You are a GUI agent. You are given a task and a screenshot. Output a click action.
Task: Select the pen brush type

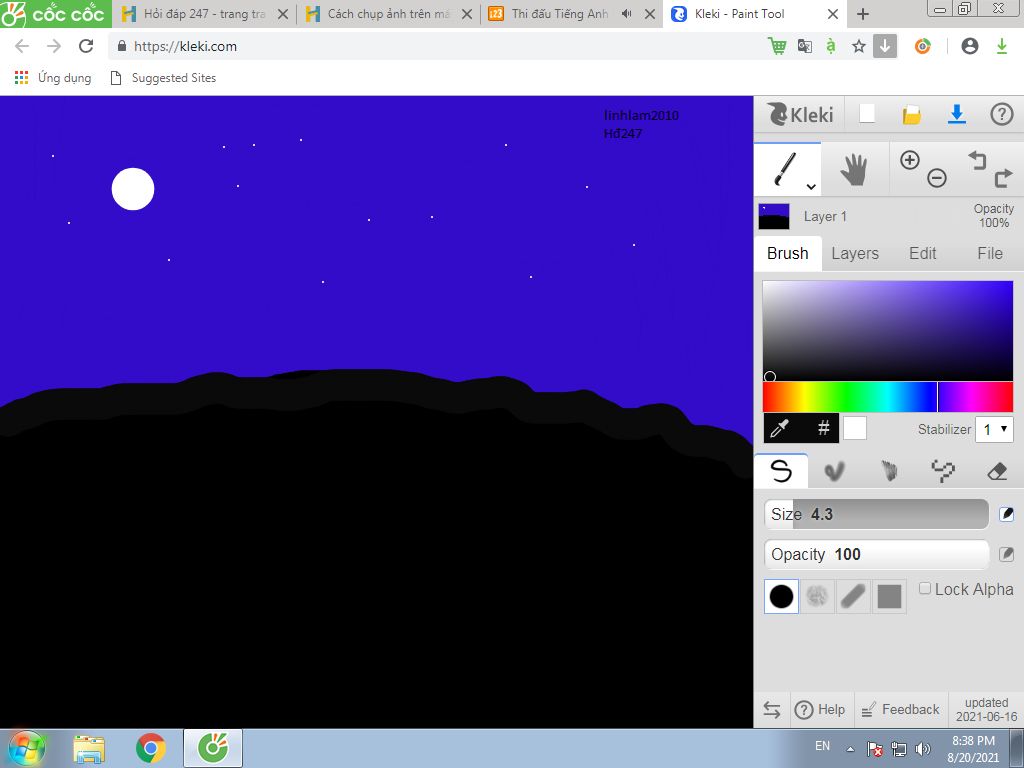pyautogui.click(x=781, y=471)
